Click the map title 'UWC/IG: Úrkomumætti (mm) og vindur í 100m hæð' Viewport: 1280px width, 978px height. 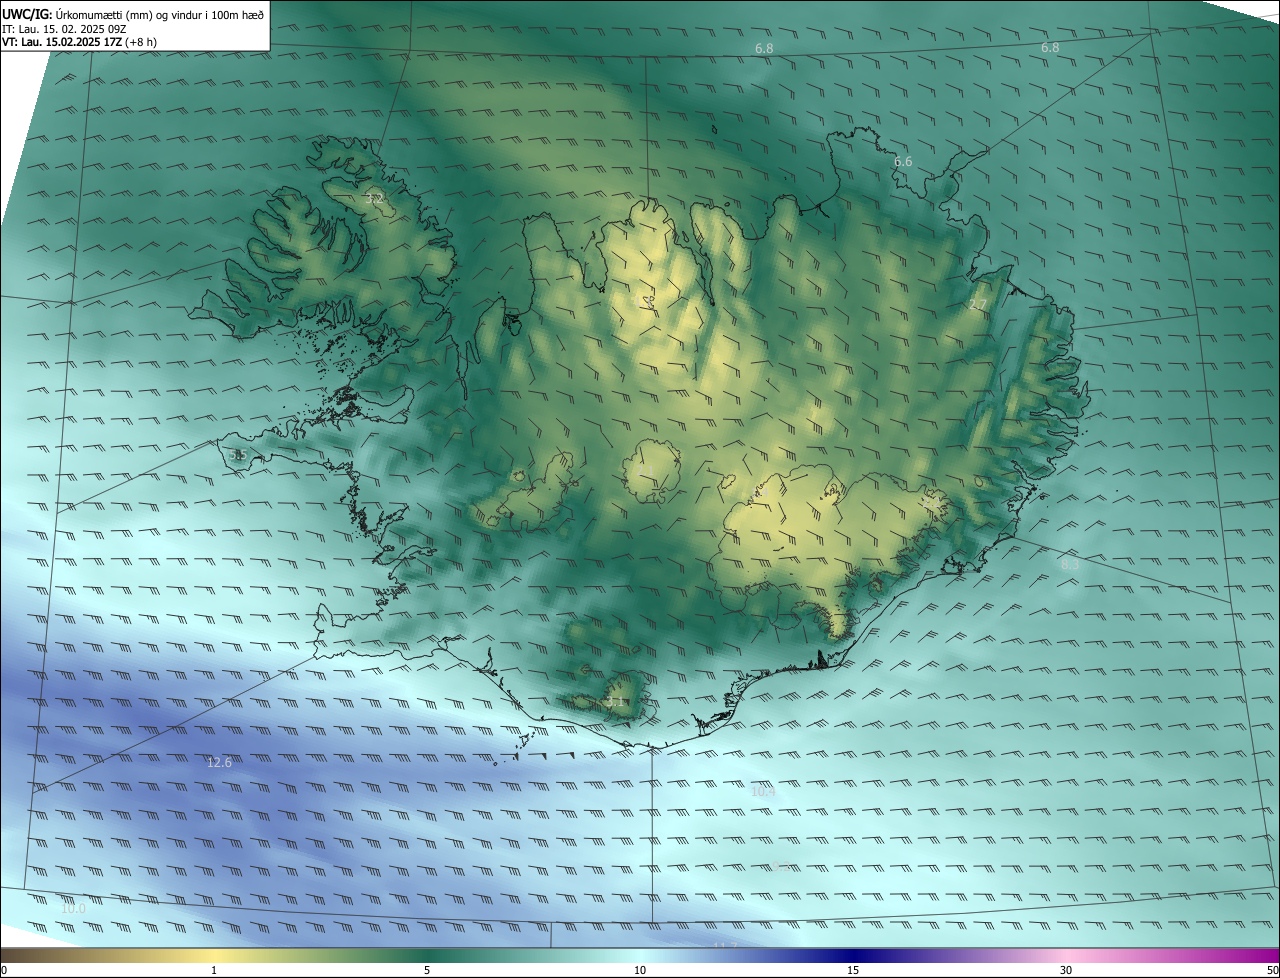click(x=133, y=14)
